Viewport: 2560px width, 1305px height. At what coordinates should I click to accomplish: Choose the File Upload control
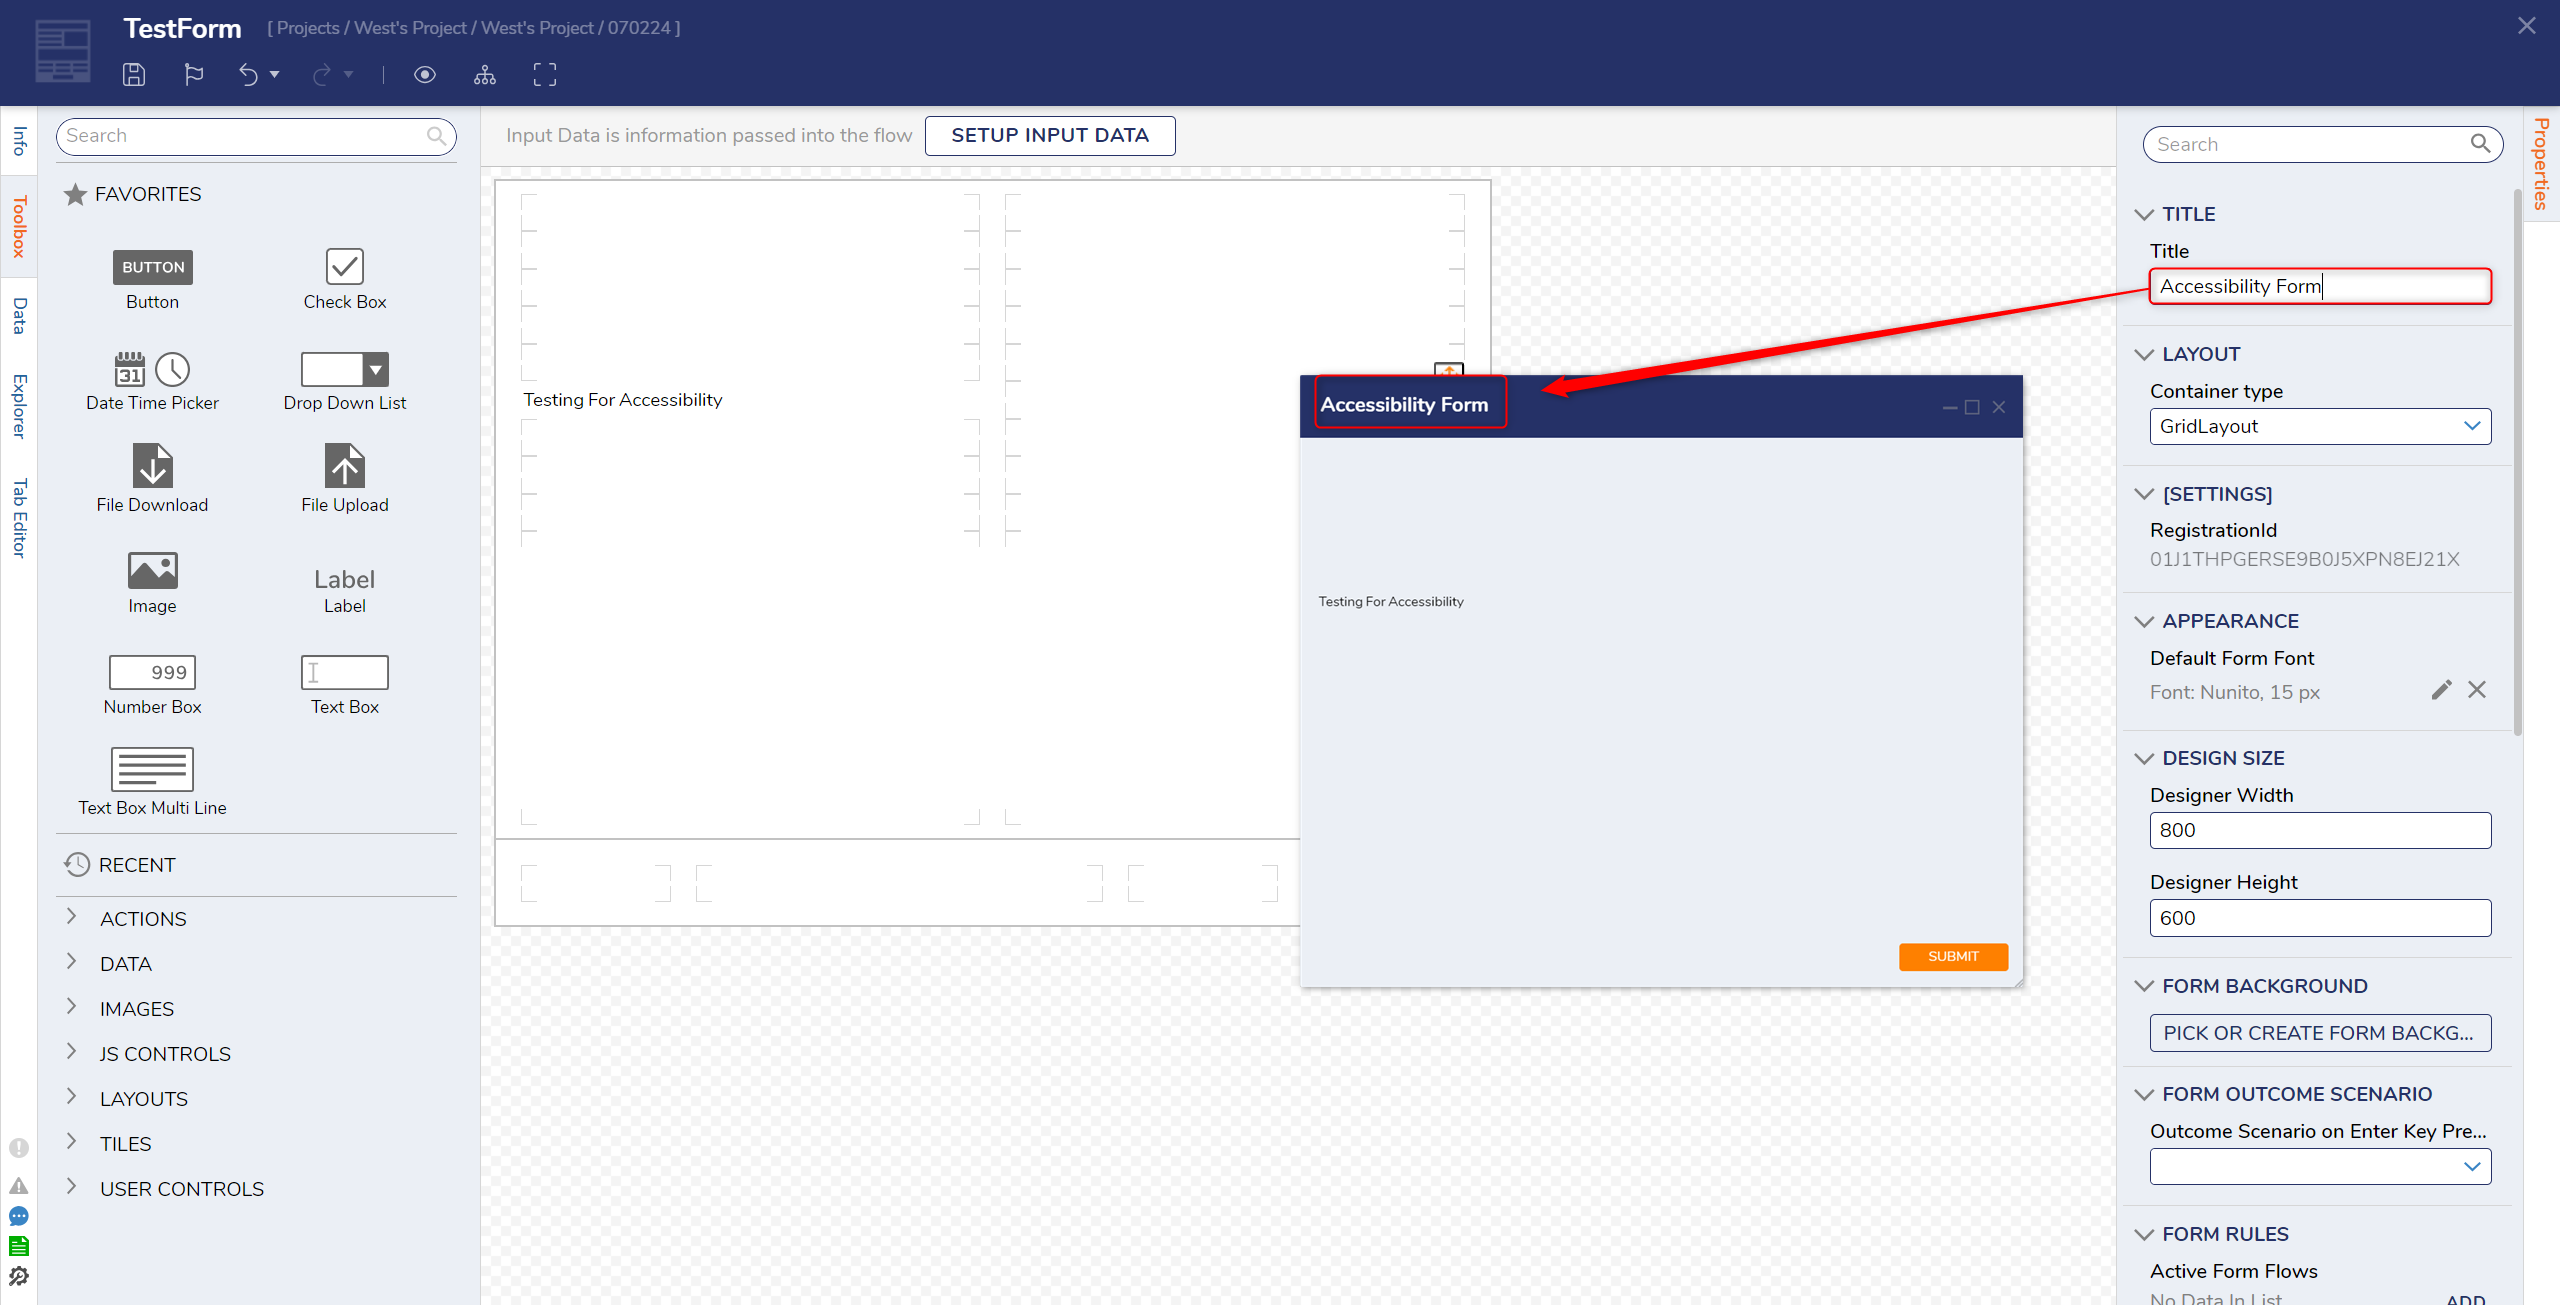tap(345, 478)
